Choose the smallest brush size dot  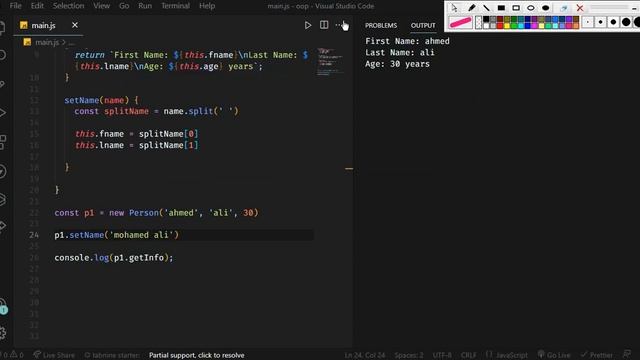tap(587, 22)
